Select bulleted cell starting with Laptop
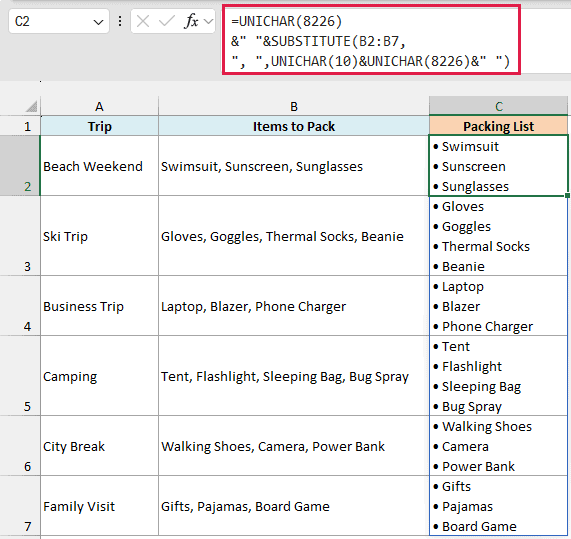 (498, 306)
